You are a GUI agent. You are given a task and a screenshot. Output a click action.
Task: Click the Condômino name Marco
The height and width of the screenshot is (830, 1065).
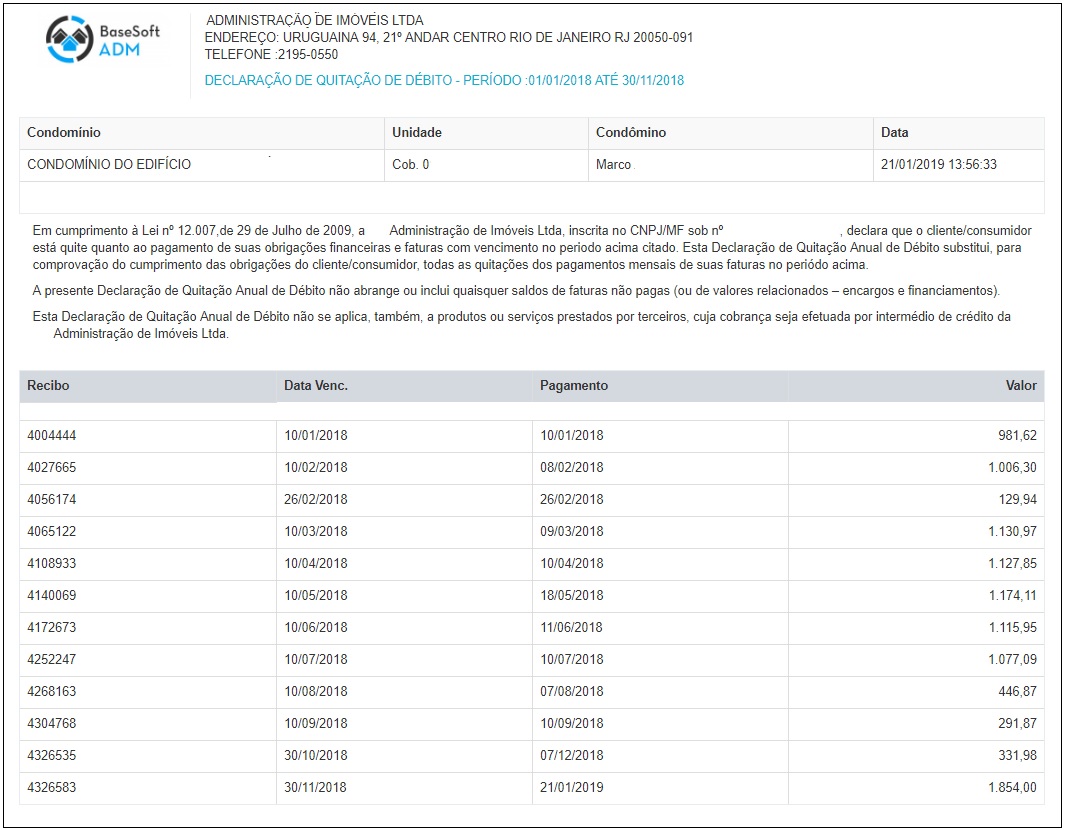pyautogui.click(x=613, y=165)
